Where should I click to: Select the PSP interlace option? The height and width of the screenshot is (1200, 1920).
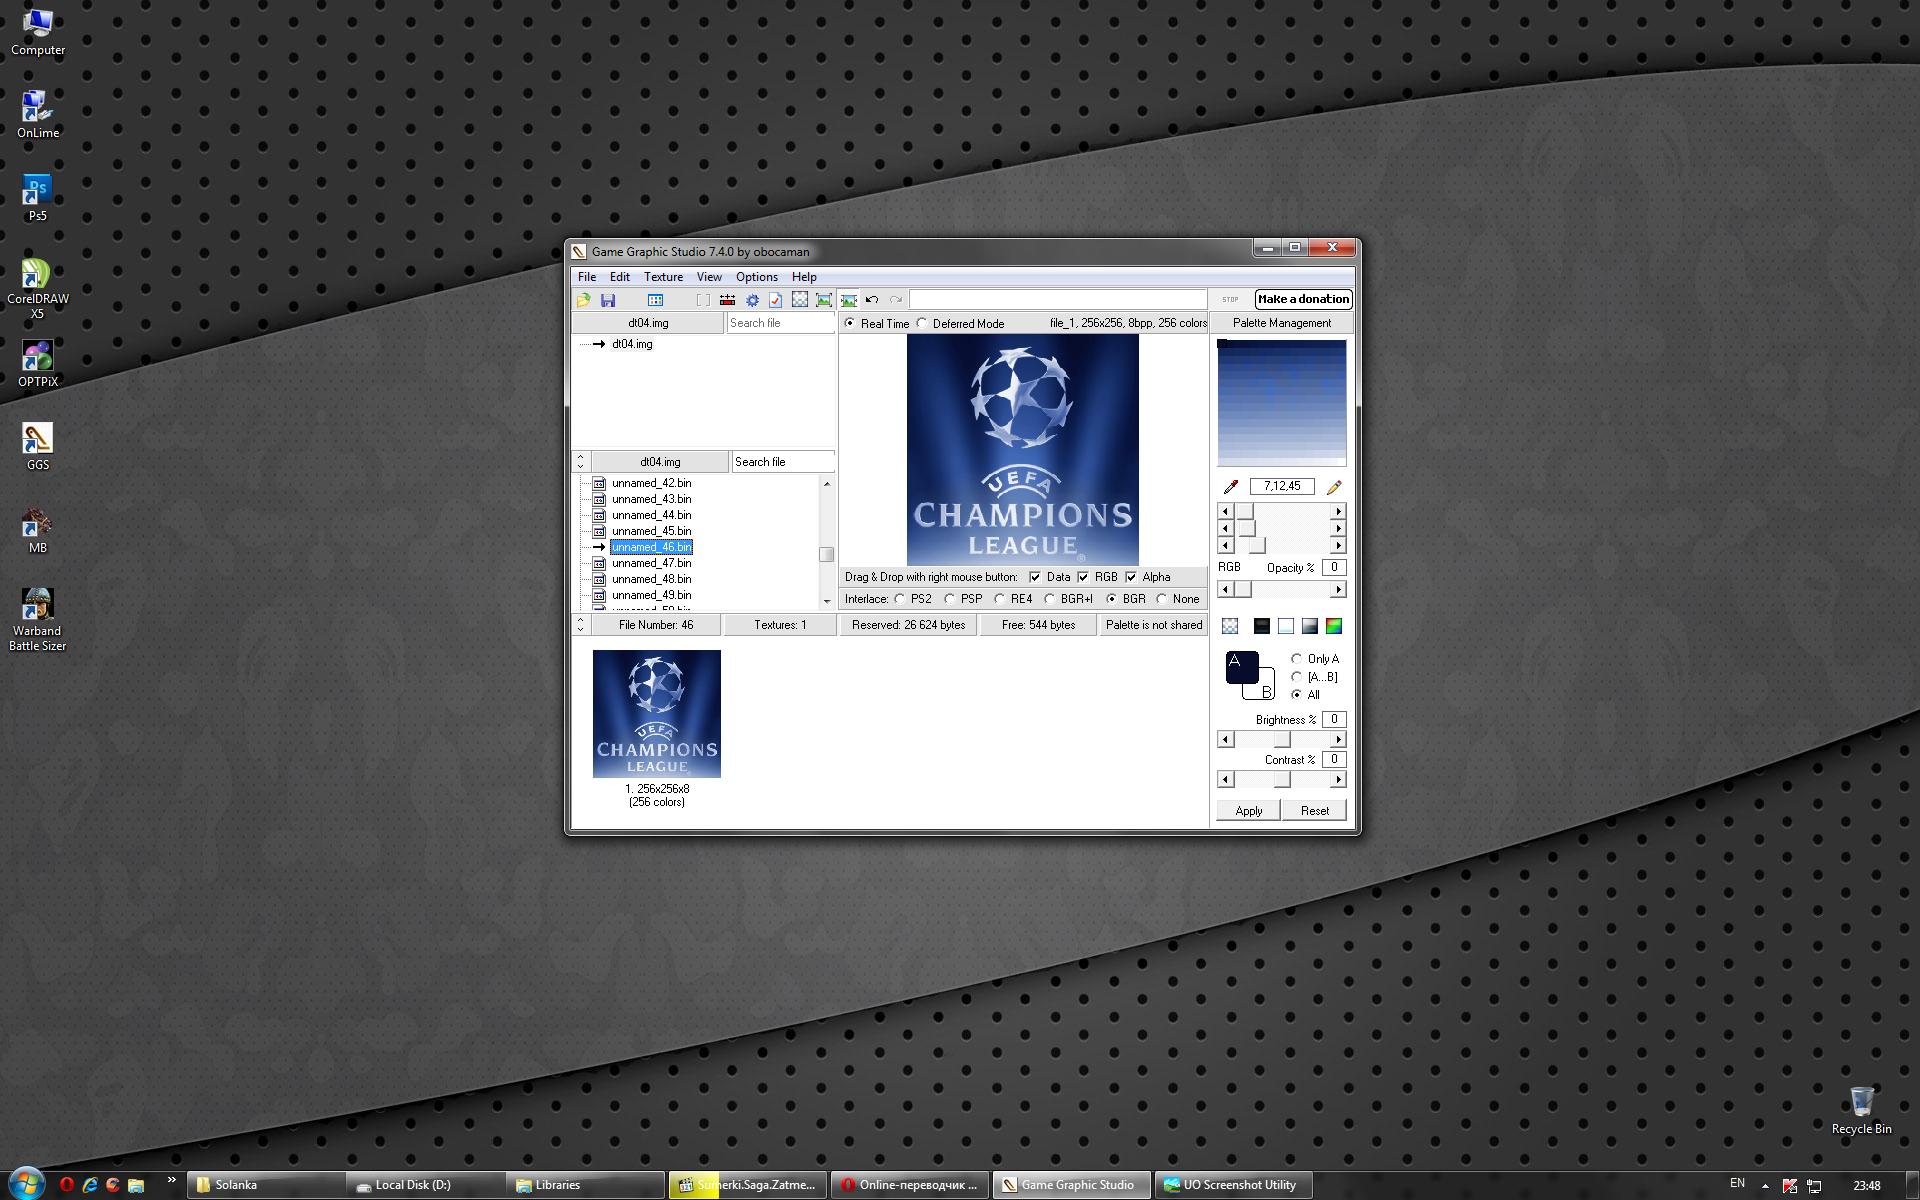(x=949, y=599)
